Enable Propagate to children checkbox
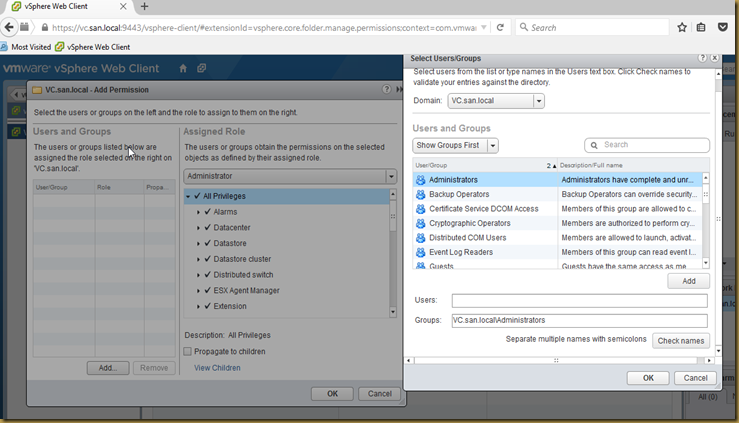739x423 pixels. pyautogui.click(x=188, y=351)
